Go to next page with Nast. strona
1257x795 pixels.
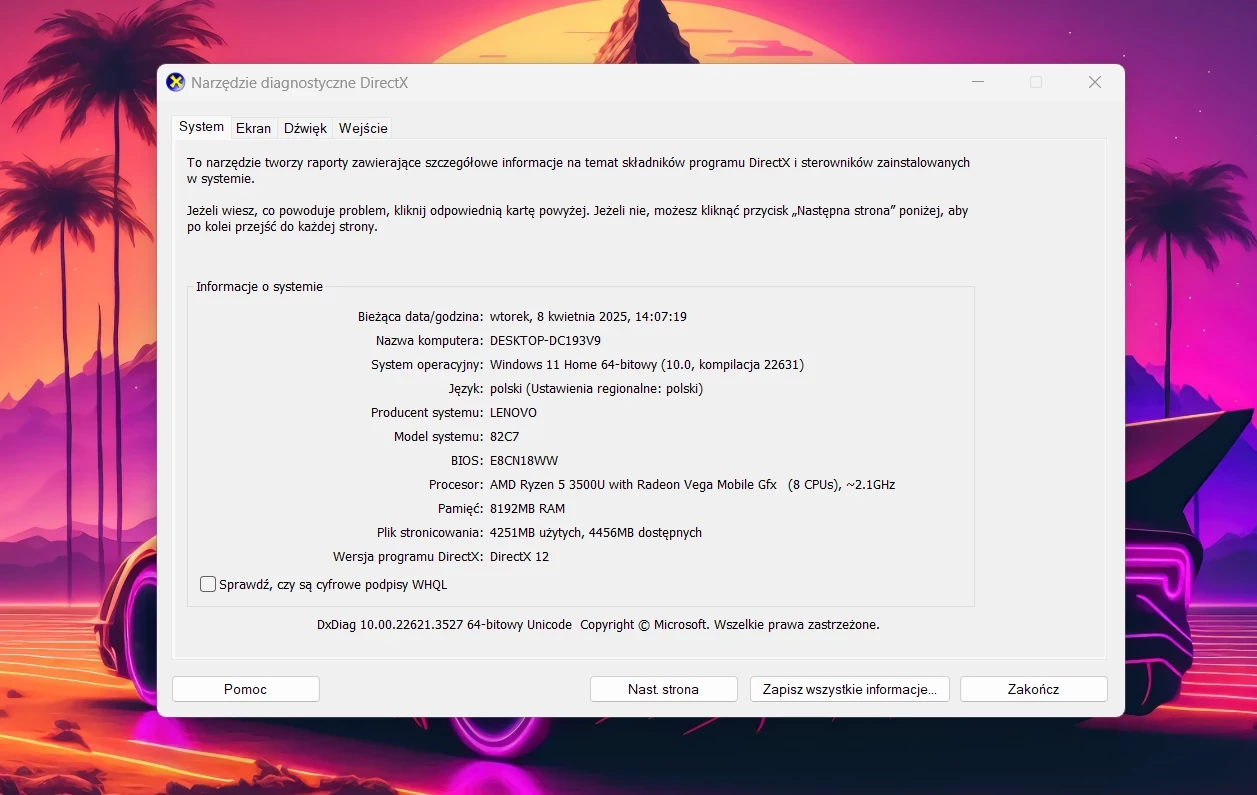pyautogui.click(x=664, y=689)
